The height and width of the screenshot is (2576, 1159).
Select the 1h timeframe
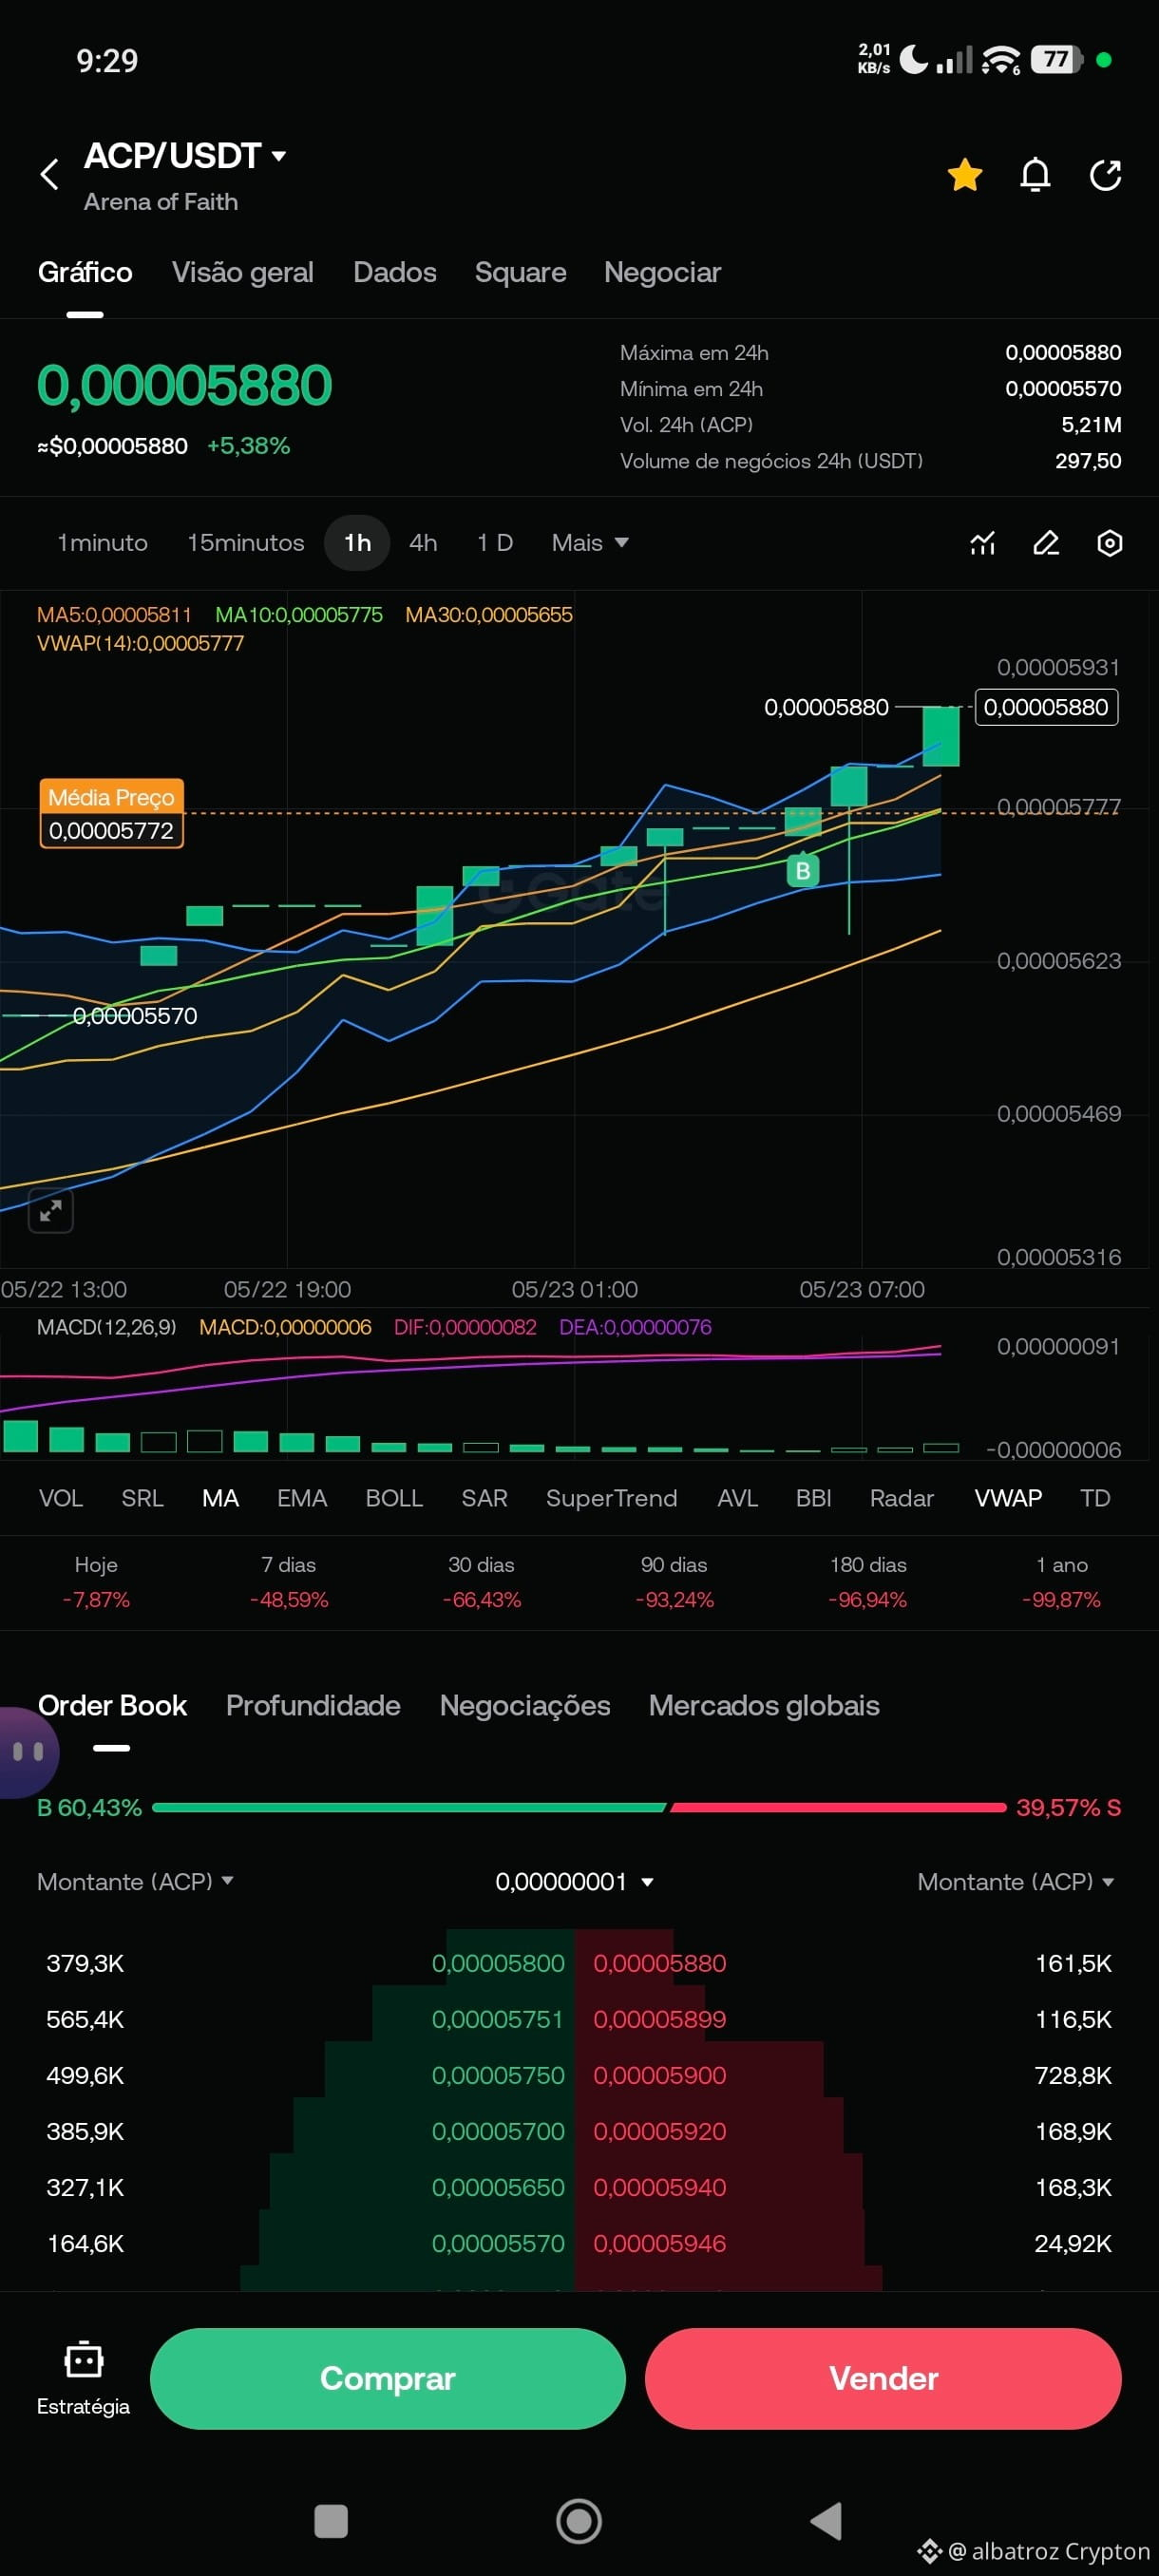tap(357, 543)
